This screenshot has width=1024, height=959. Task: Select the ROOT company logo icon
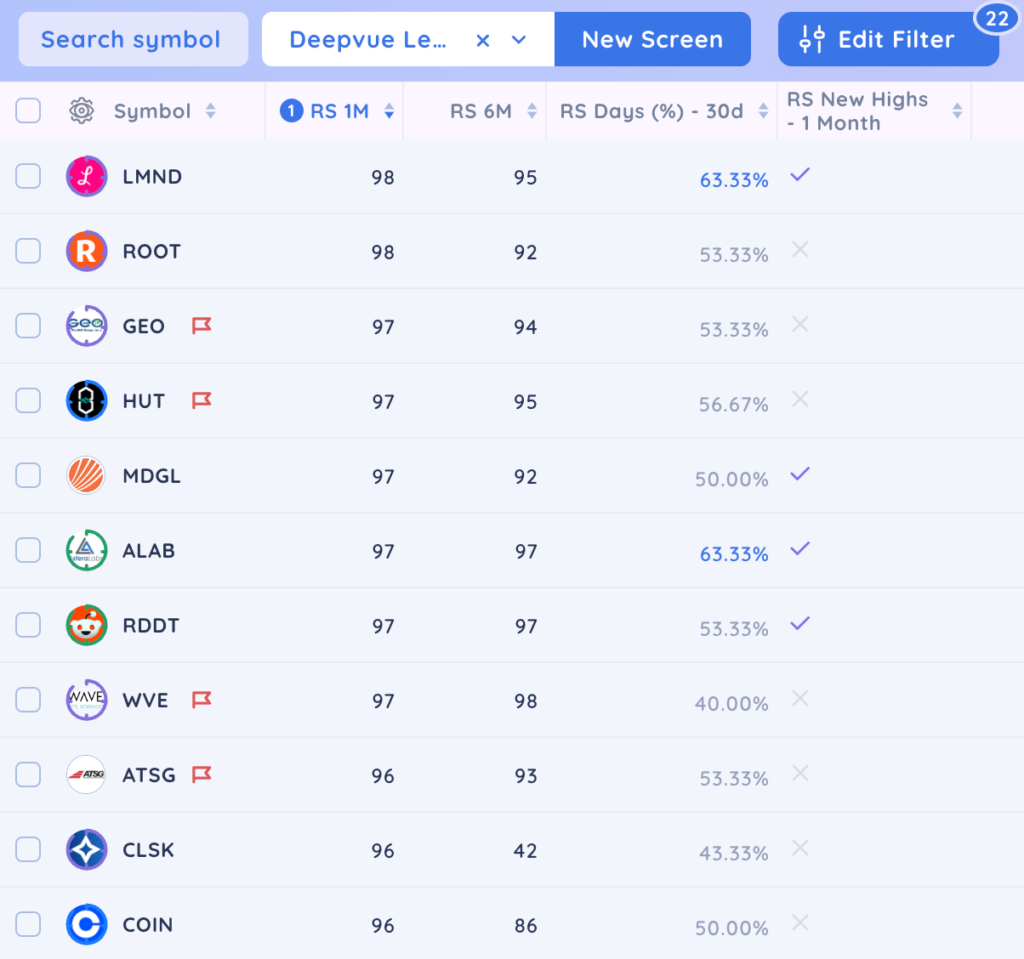coord(86,251)
